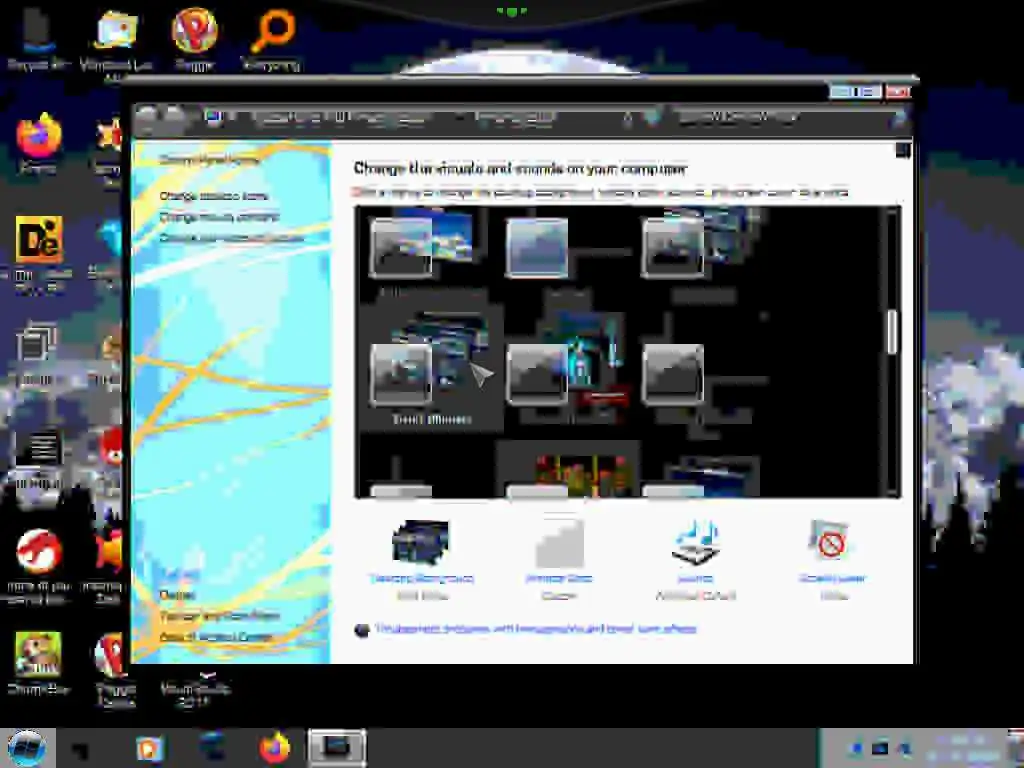The image size is (1024, 768).
Task: Click the troubleshoot link's round icon
Action: 362,630
